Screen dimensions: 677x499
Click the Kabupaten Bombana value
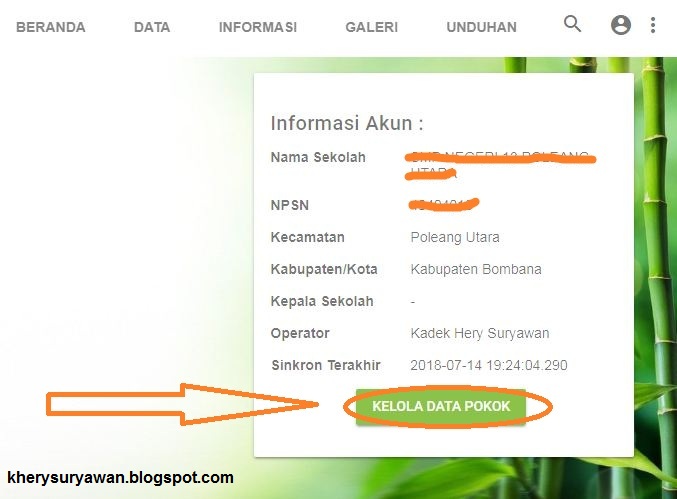pyautogui.click(x=476, y=269)
